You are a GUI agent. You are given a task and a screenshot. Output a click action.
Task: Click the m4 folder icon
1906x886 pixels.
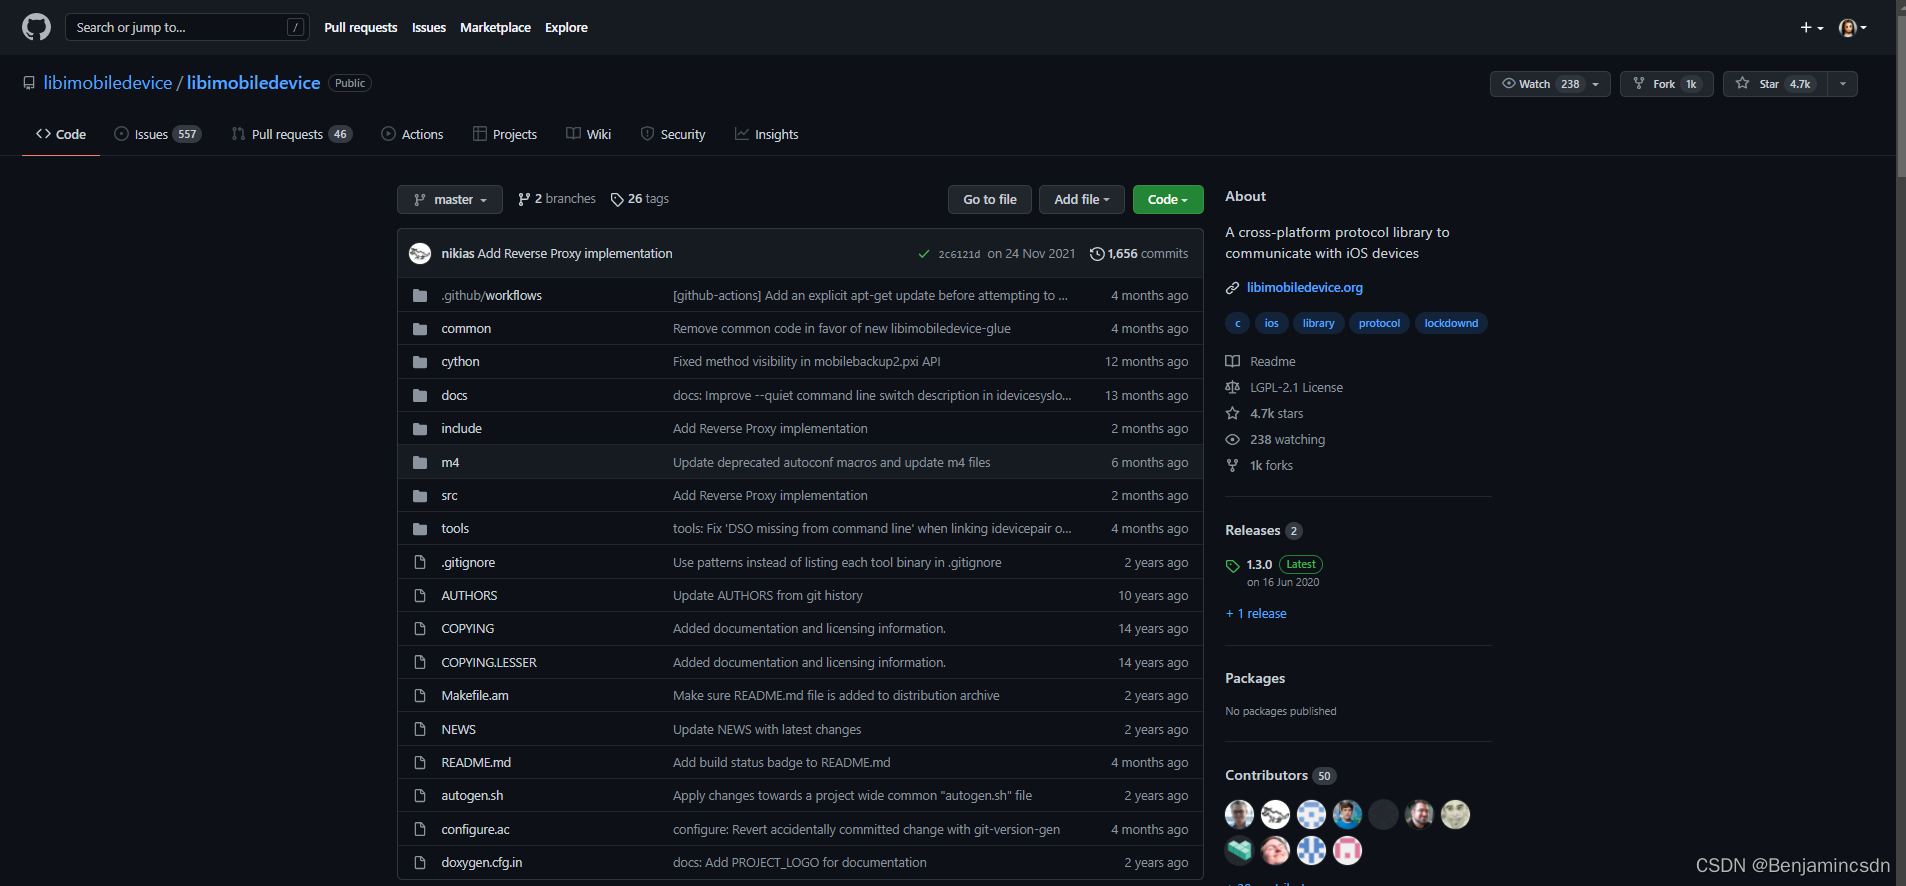coord(420,463)
